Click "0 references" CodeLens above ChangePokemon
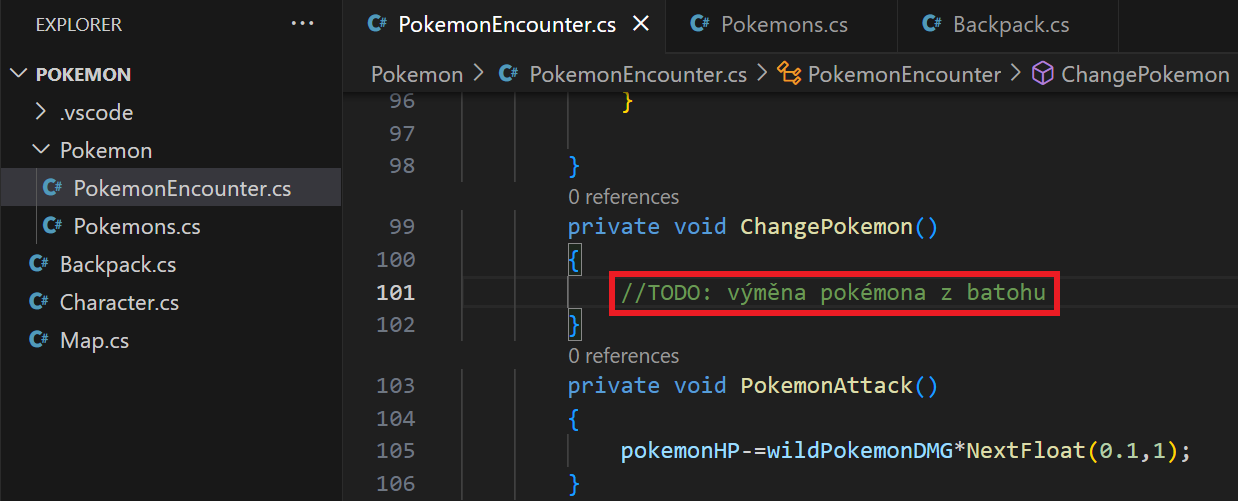The image size is (1238, 501). (623, 197)
